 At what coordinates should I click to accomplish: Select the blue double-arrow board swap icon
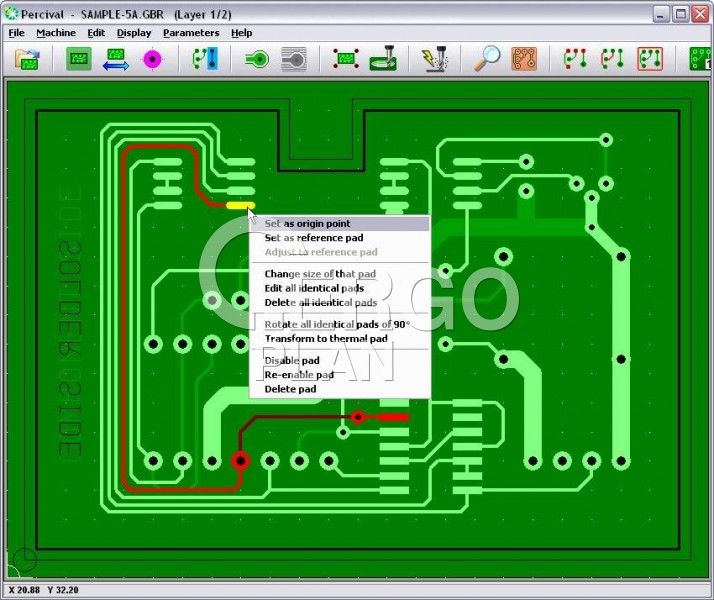coord(115,59)
